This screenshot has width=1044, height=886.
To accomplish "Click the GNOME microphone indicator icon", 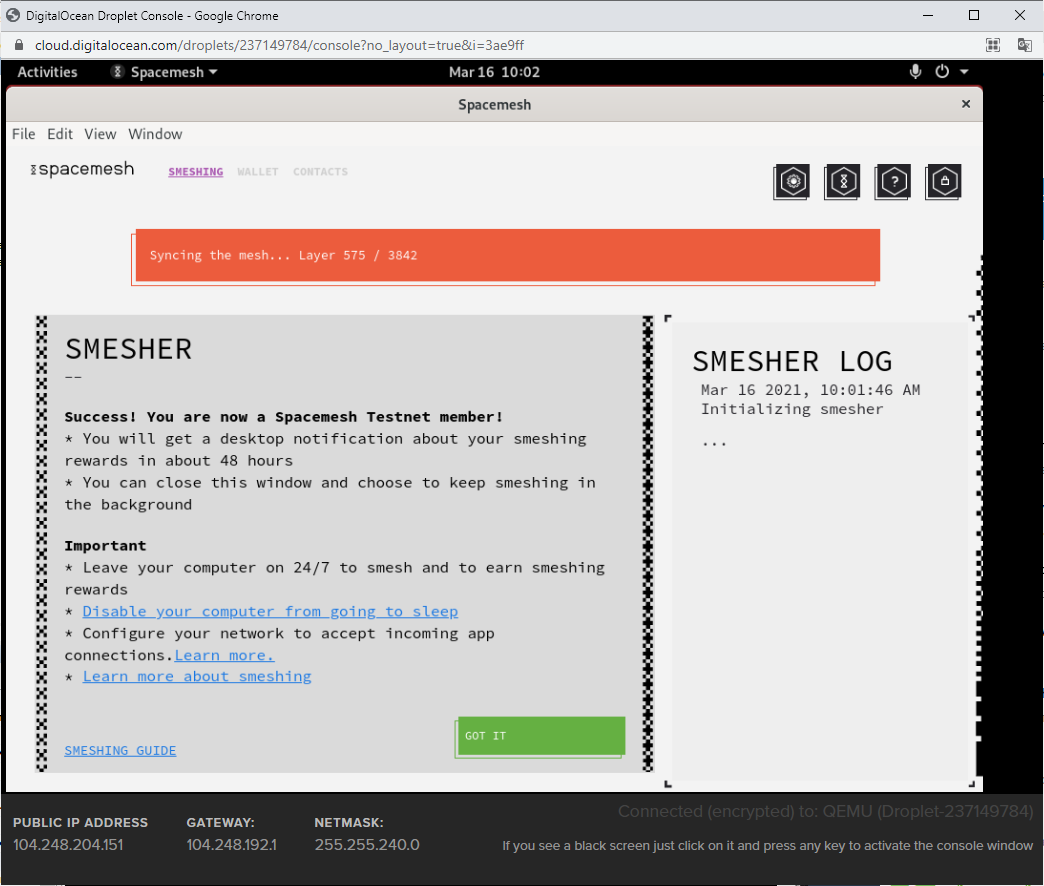I will tap(915, 72).
